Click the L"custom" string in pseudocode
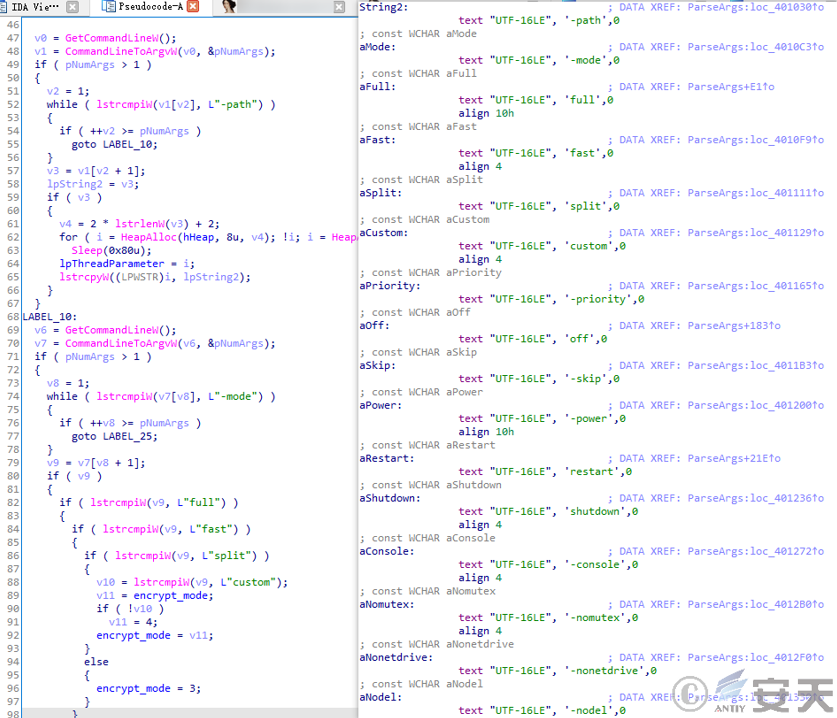 tap(248, 582)
